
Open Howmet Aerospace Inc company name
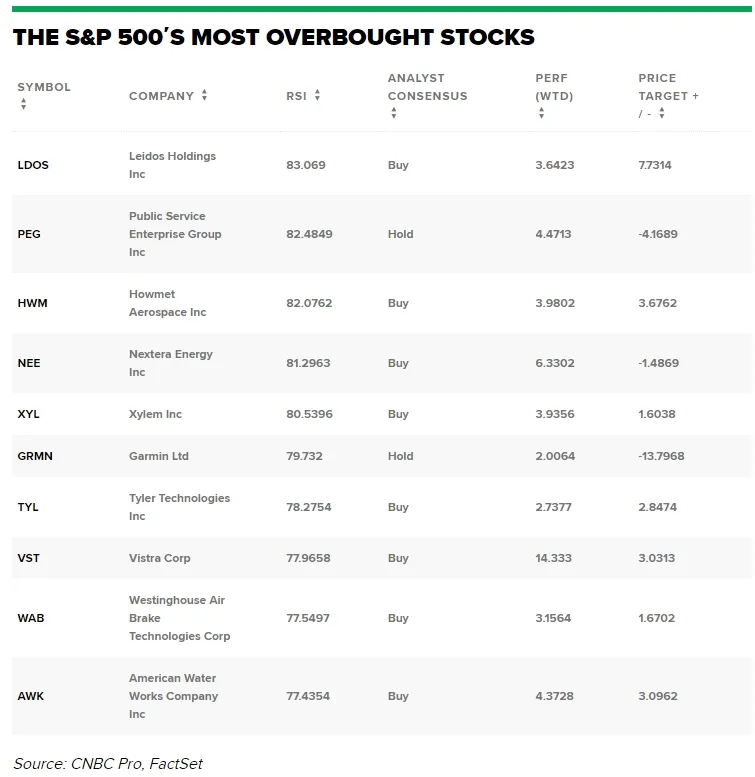point(167,303)
